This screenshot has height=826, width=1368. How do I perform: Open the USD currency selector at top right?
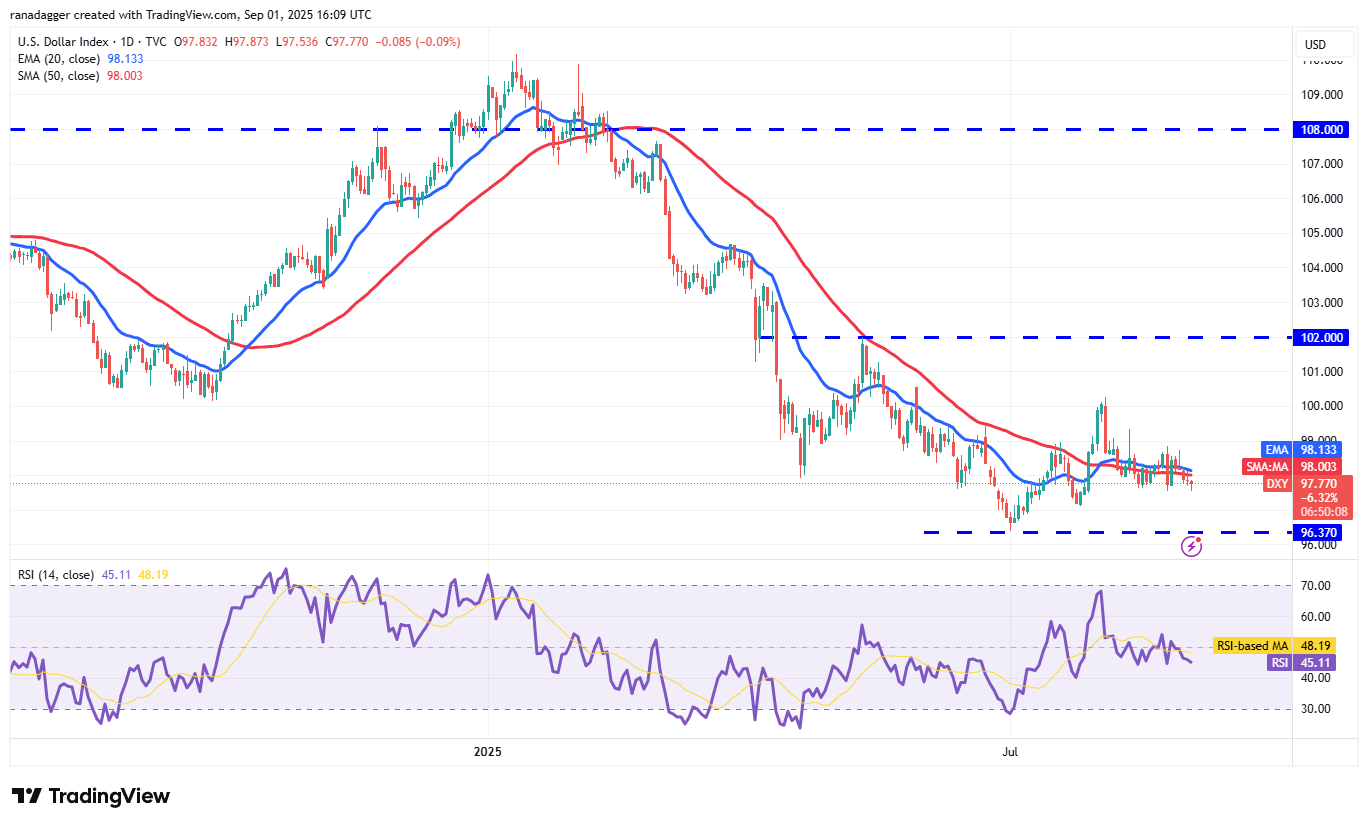click(1324, 44)
